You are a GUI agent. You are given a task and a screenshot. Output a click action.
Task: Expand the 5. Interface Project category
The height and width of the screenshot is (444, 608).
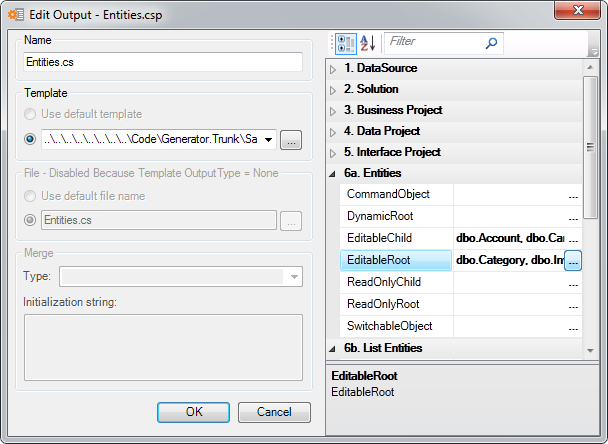pos(333,153)
